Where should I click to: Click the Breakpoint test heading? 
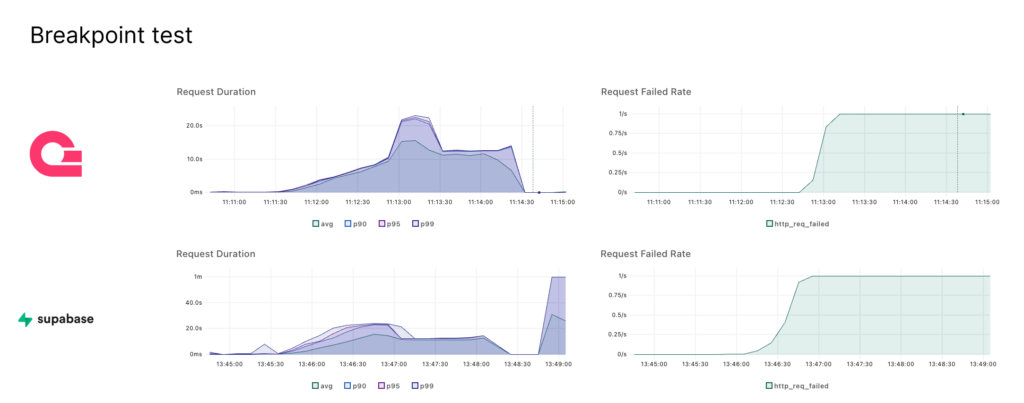pos(111,36)
